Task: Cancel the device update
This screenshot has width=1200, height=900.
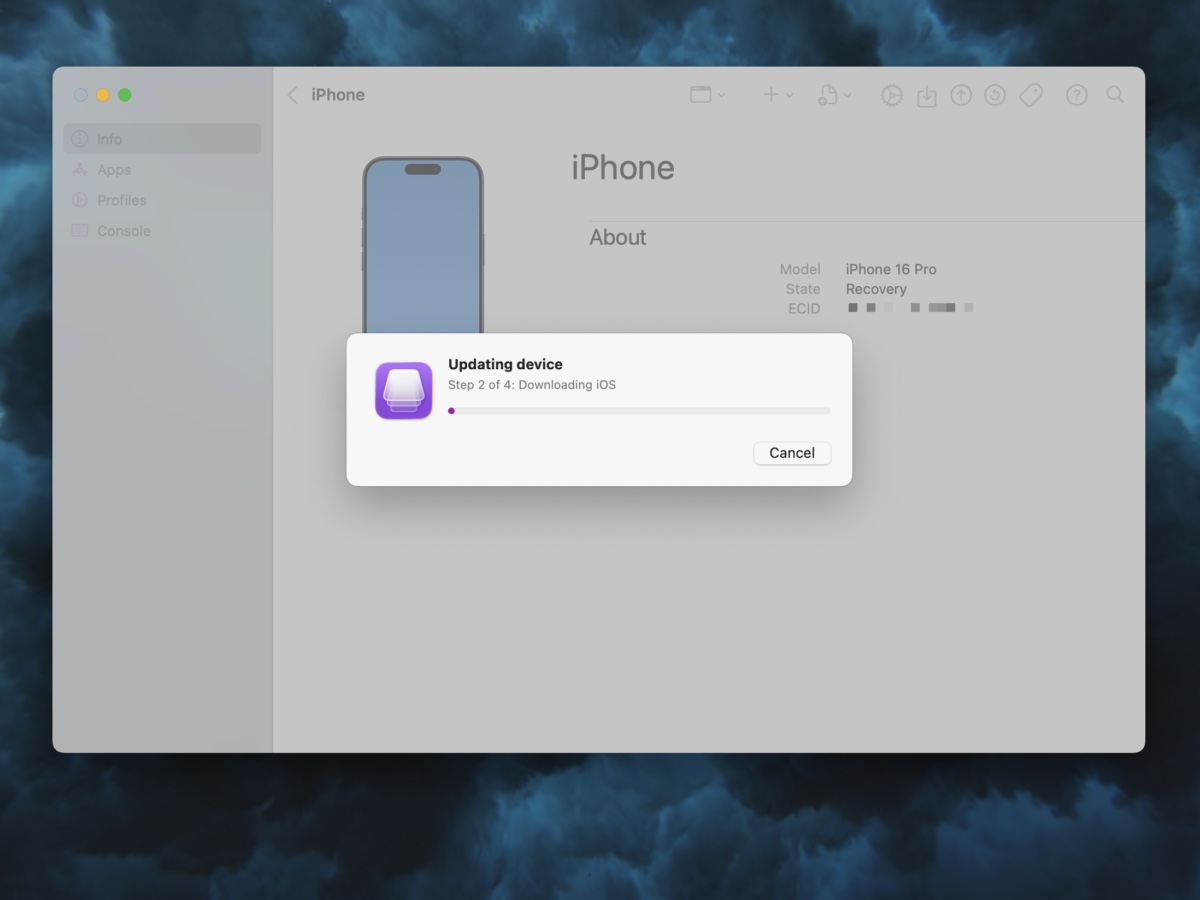Action: [x=792, y=453]
